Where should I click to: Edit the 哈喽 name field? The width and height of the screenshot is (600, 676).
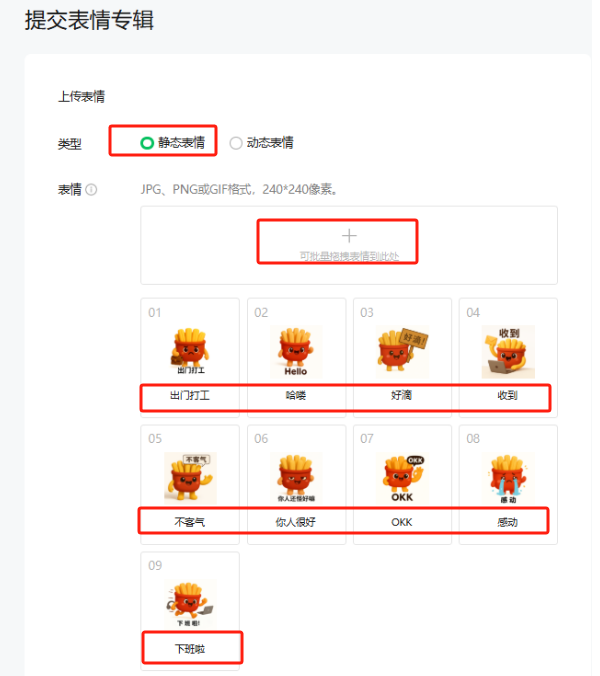tap(296, 395)
